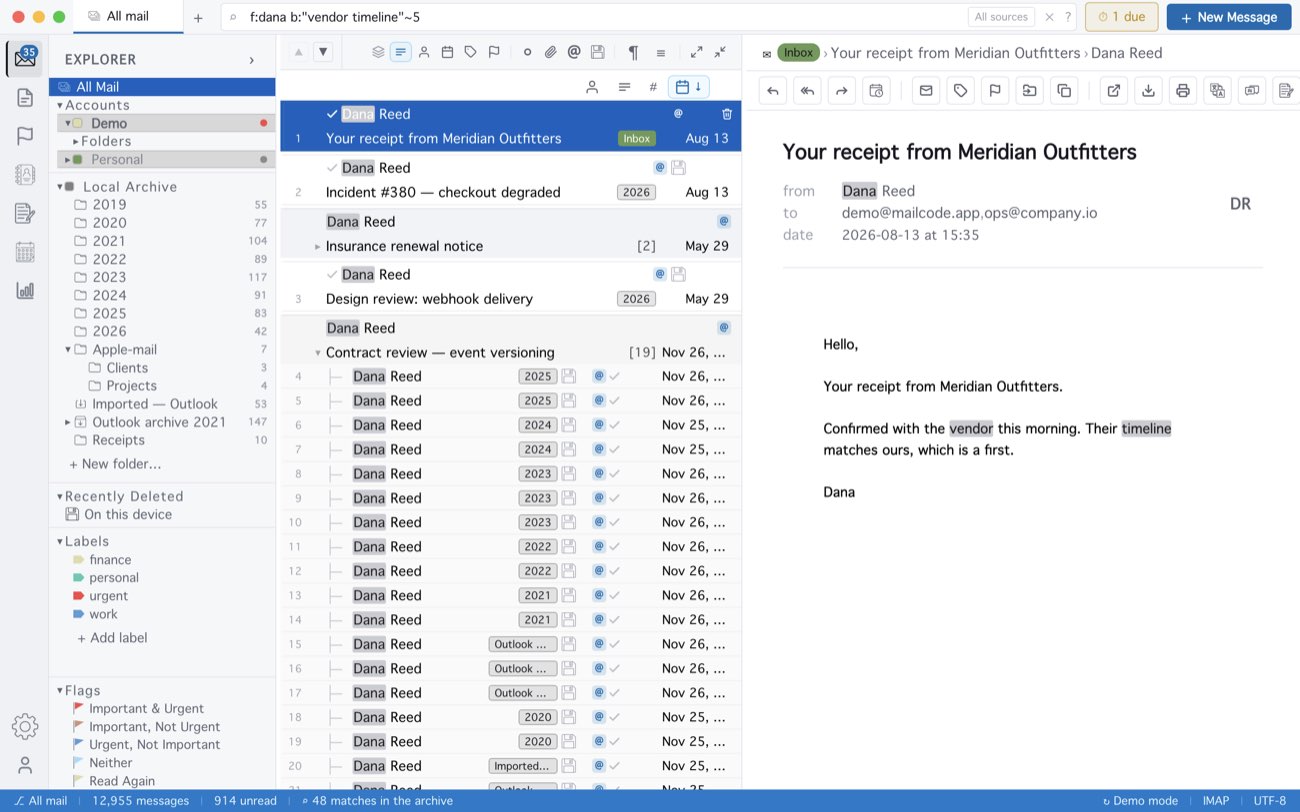The image size is (1300, 812).
Task: Delete the Meridian Outfitters message via trash icon
Action: click(x=727, y=114)
